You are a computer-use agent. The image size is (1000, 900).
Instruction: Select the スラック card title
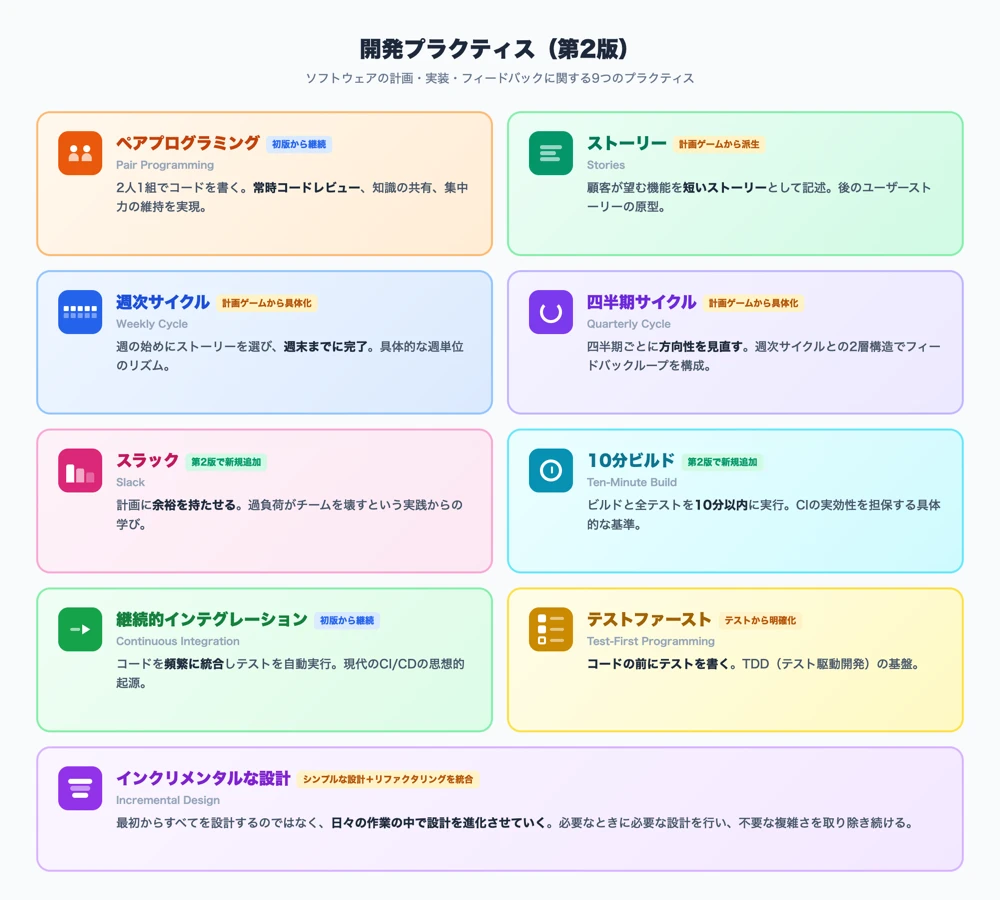(x=147, y=461)
